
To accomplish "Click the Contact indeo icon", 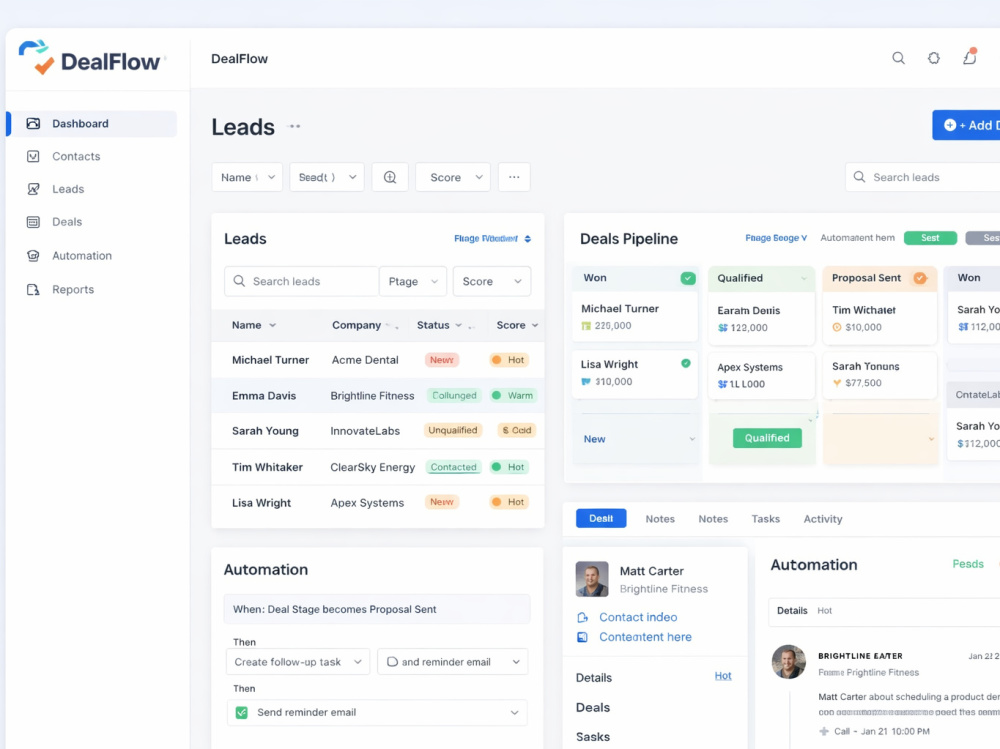I will [582, 618].
